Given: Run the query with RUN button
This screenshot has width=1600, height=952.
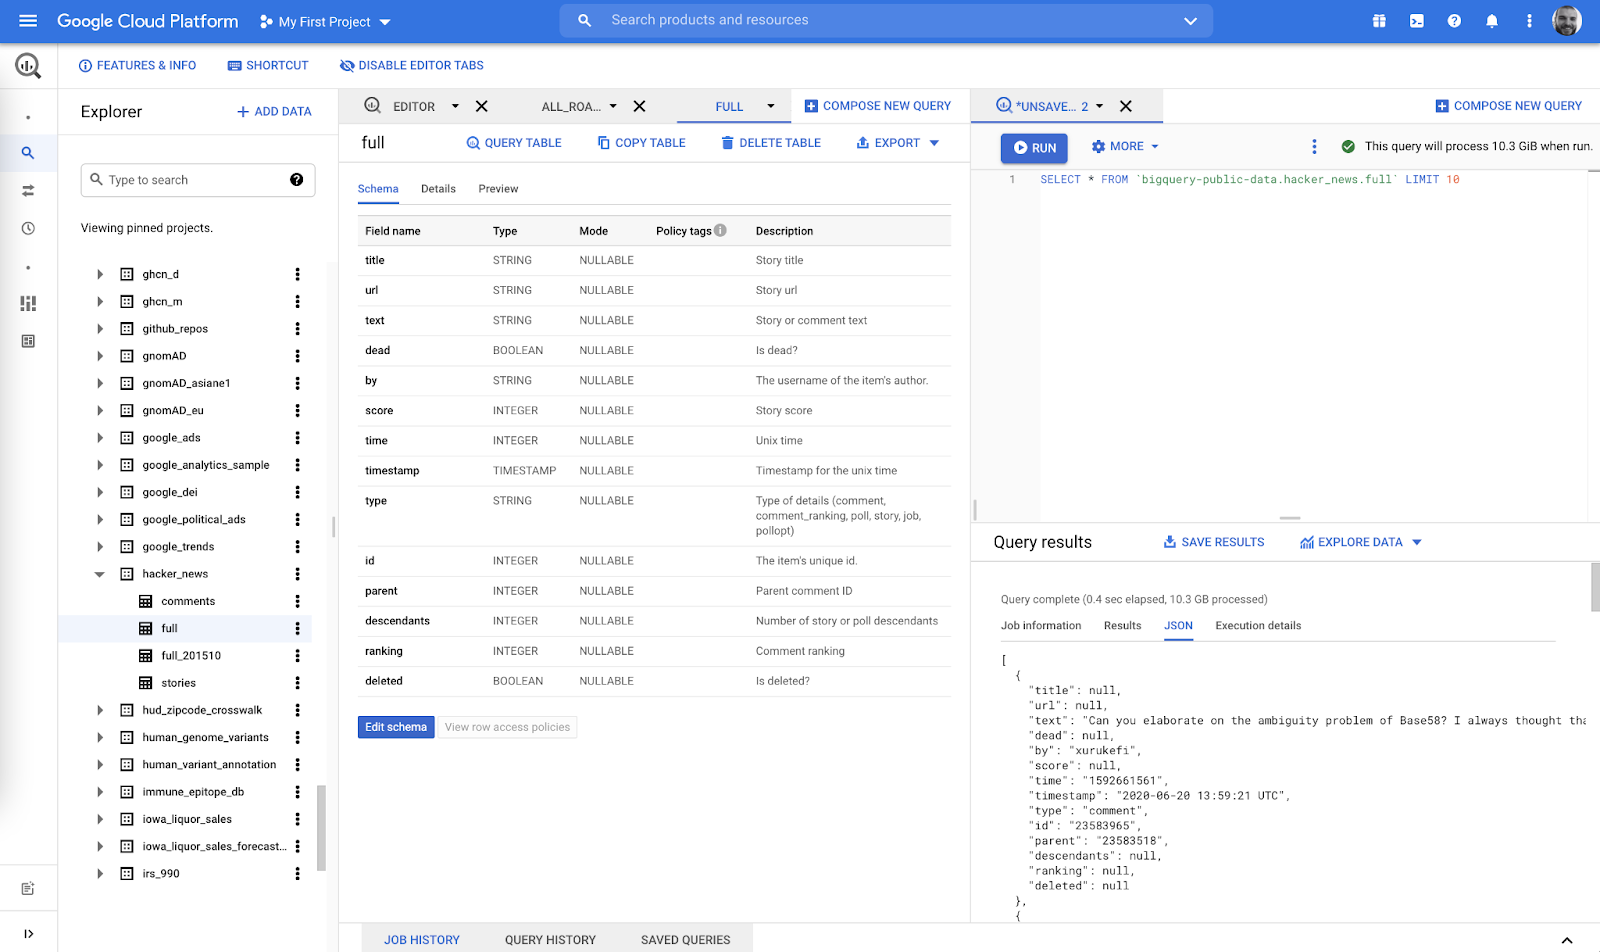Looking at the screenshot, I should (1034, 148).
